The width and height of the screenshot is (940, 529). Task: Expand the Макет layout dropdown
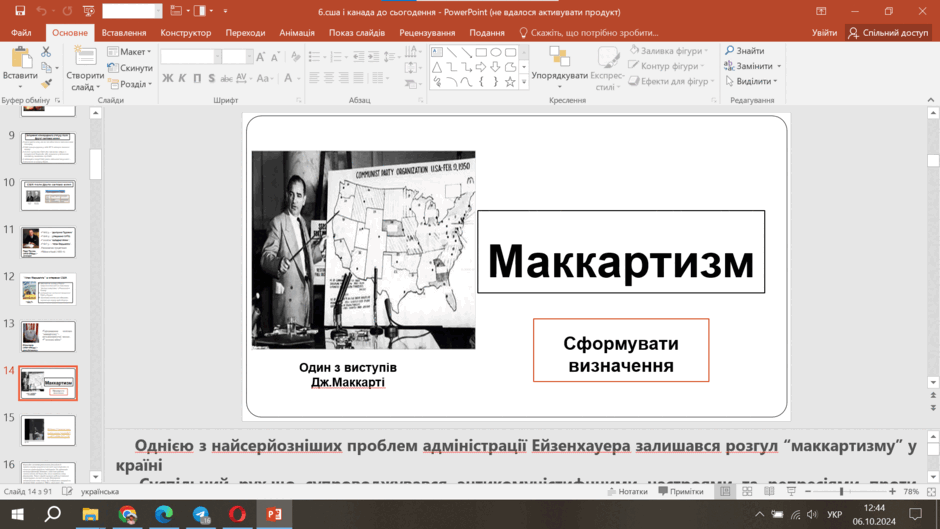click(130, 52)
